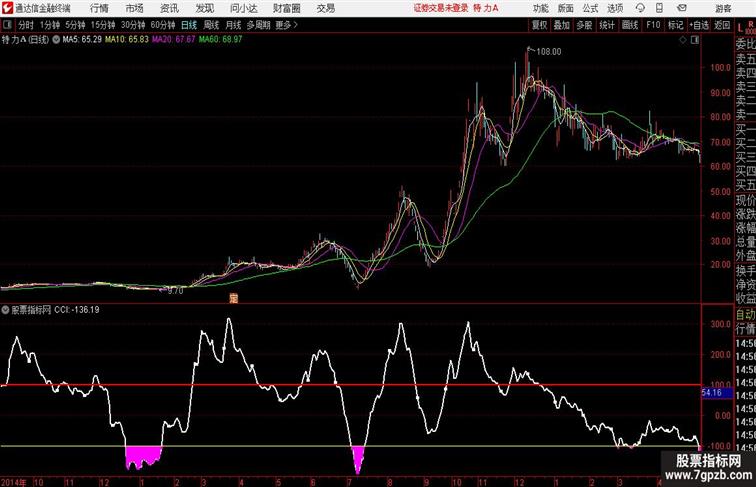Click the 游客 guest account label
The height and width of the screenshot is (487, 756).
point(723,8)
